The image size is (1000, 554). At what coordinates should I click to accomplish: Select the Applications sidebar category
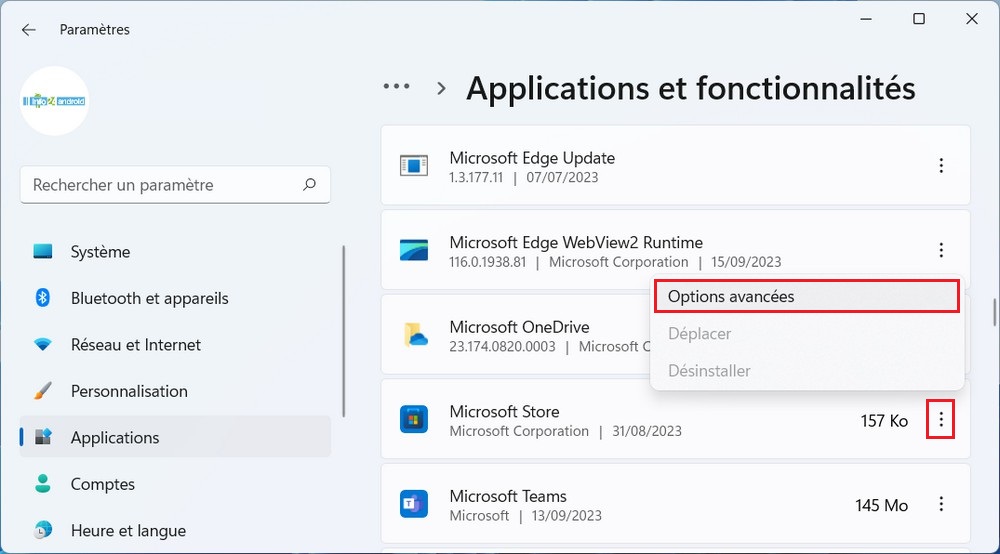click(175, 437)
